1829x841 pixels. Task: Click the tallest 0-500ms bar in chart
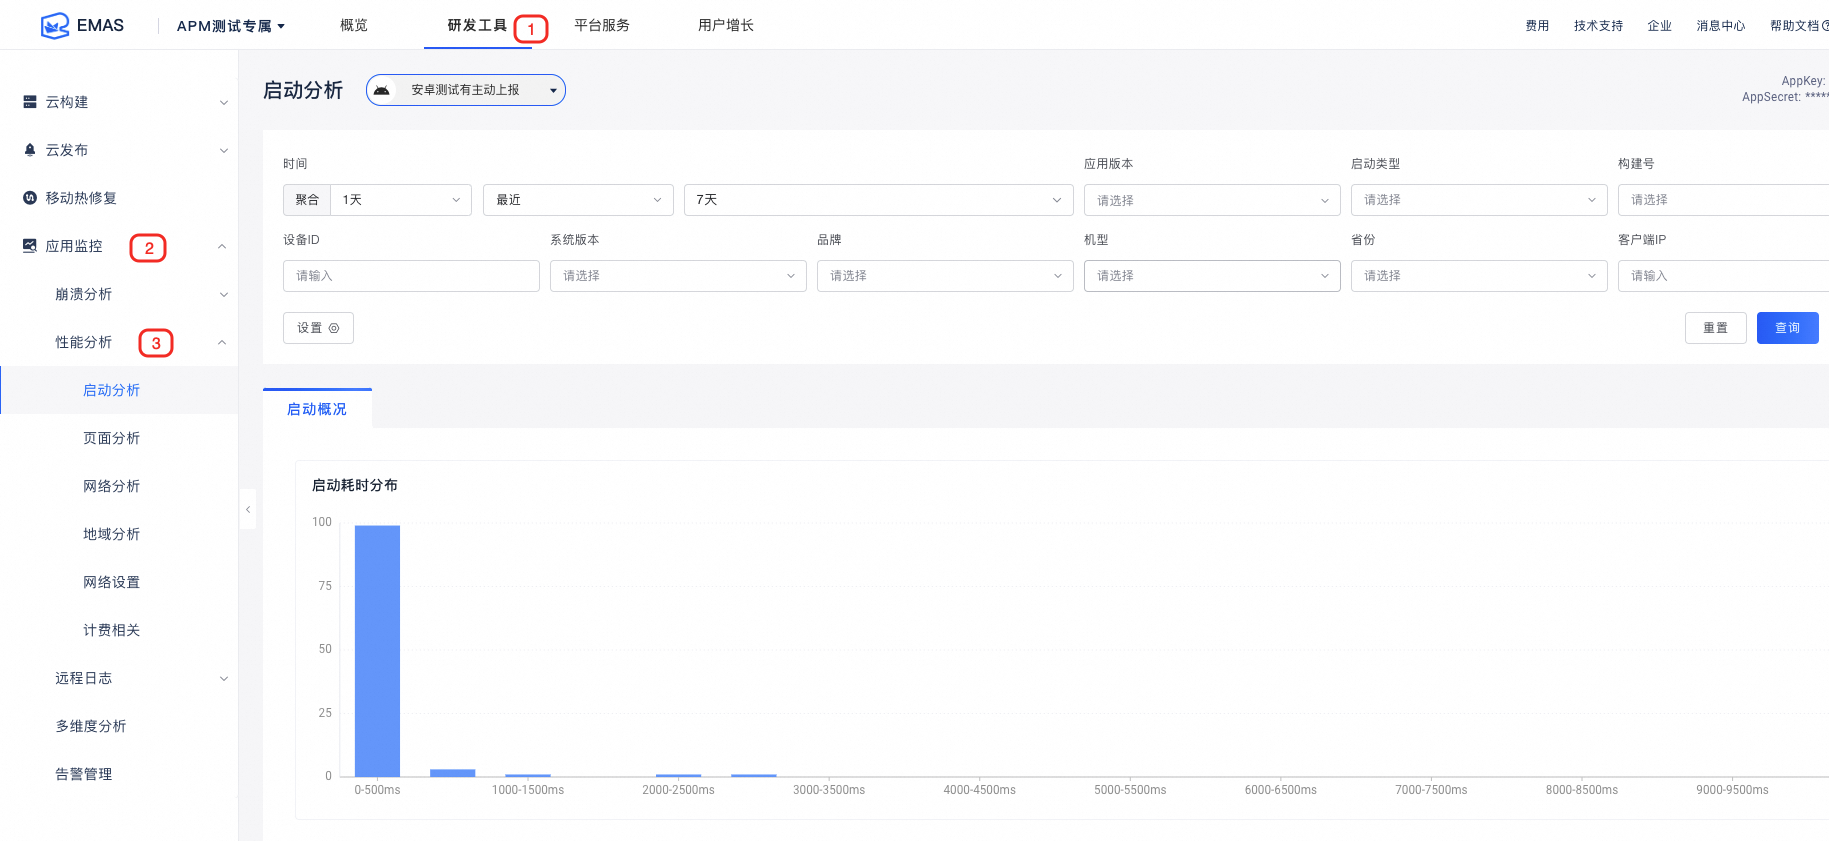click(x=377, y=650)
